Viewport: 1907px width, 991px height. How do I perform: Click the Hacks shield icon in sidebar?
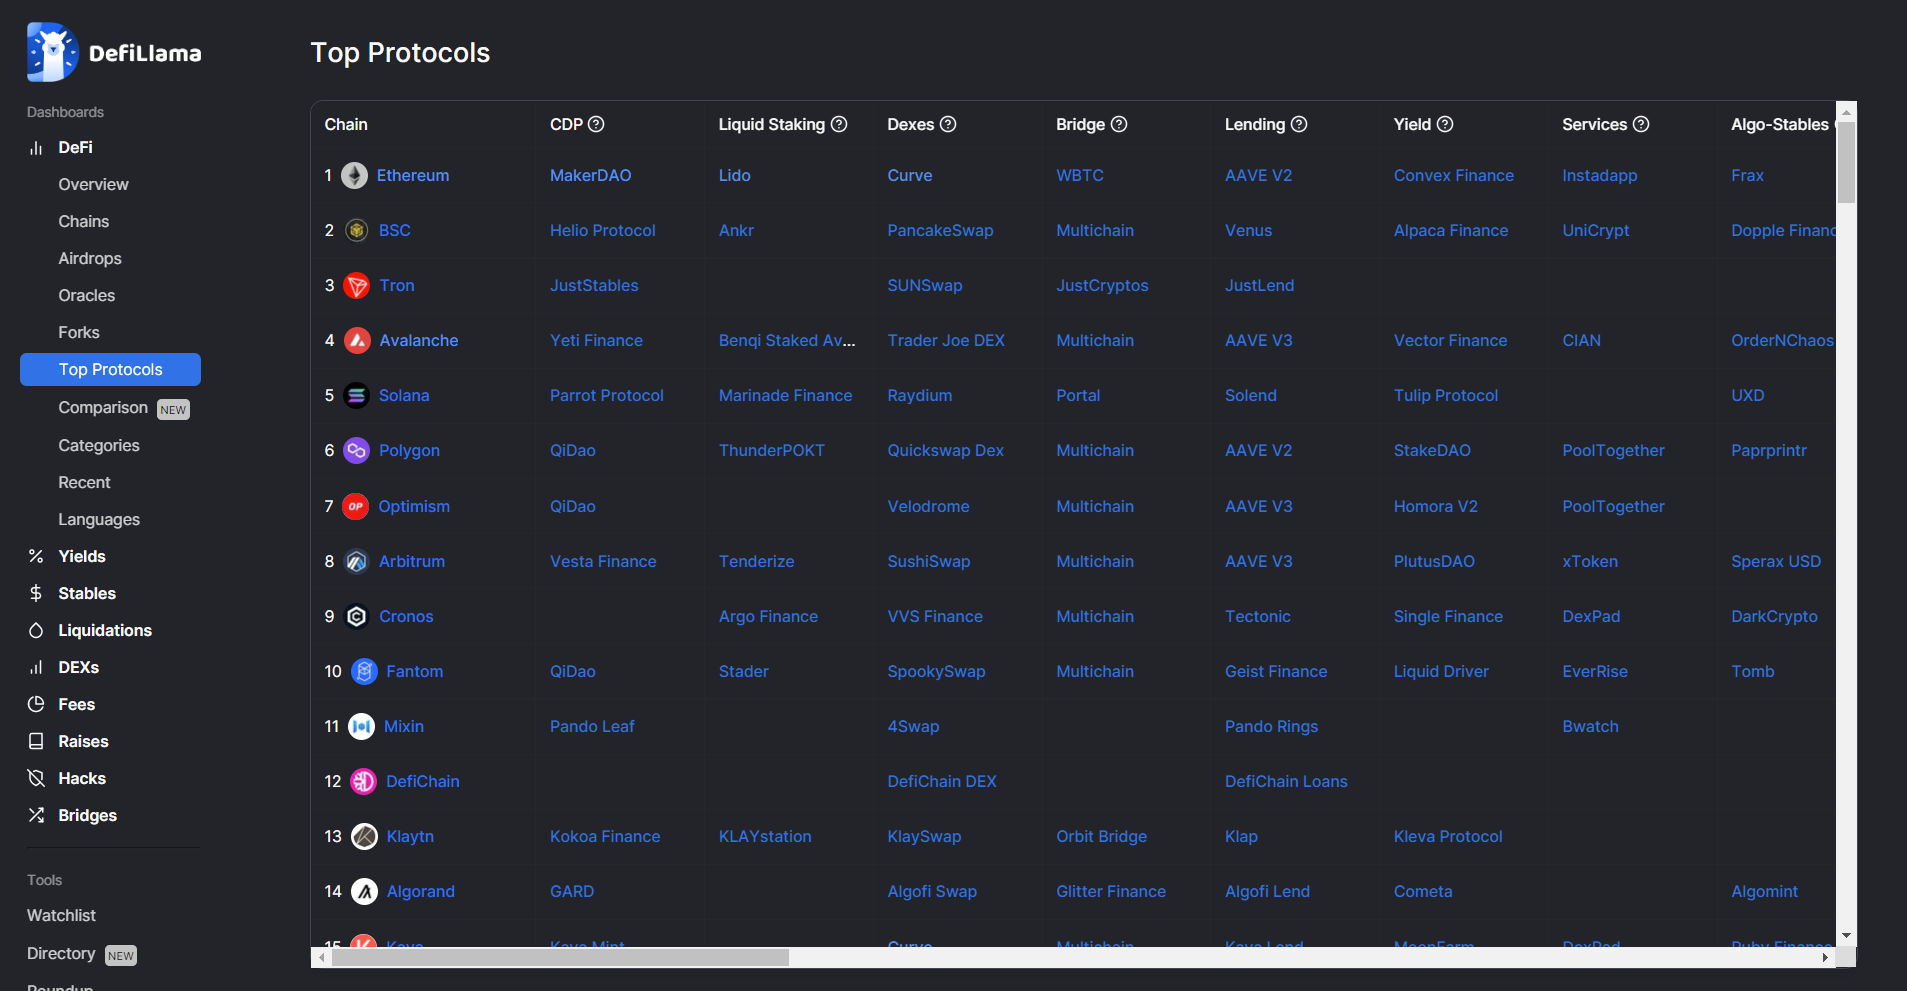pyautogui.click(x=36, y=778)
